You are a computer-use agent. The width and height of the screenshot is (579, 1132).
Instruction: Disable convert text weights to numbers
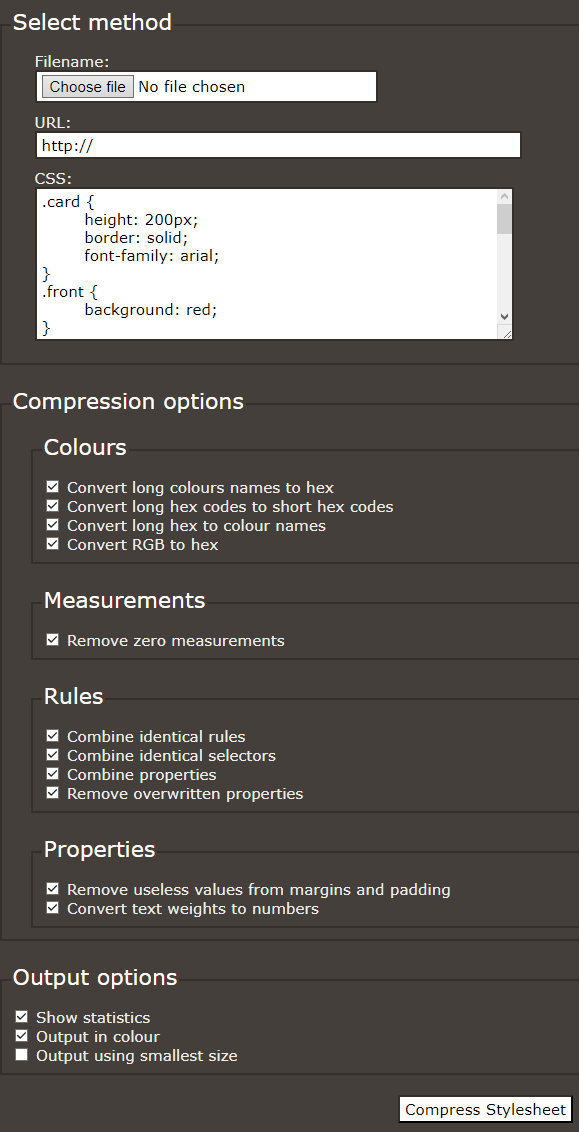(x=52, y=908)
